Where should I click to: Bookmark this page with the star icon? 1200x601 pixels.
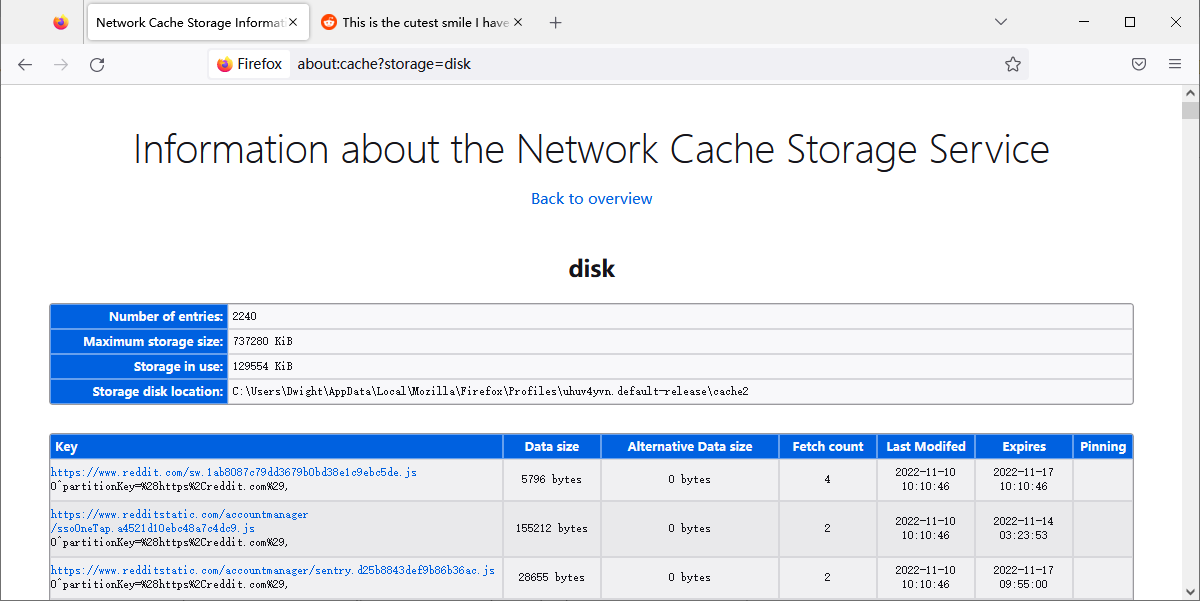tap(1012, 64)
